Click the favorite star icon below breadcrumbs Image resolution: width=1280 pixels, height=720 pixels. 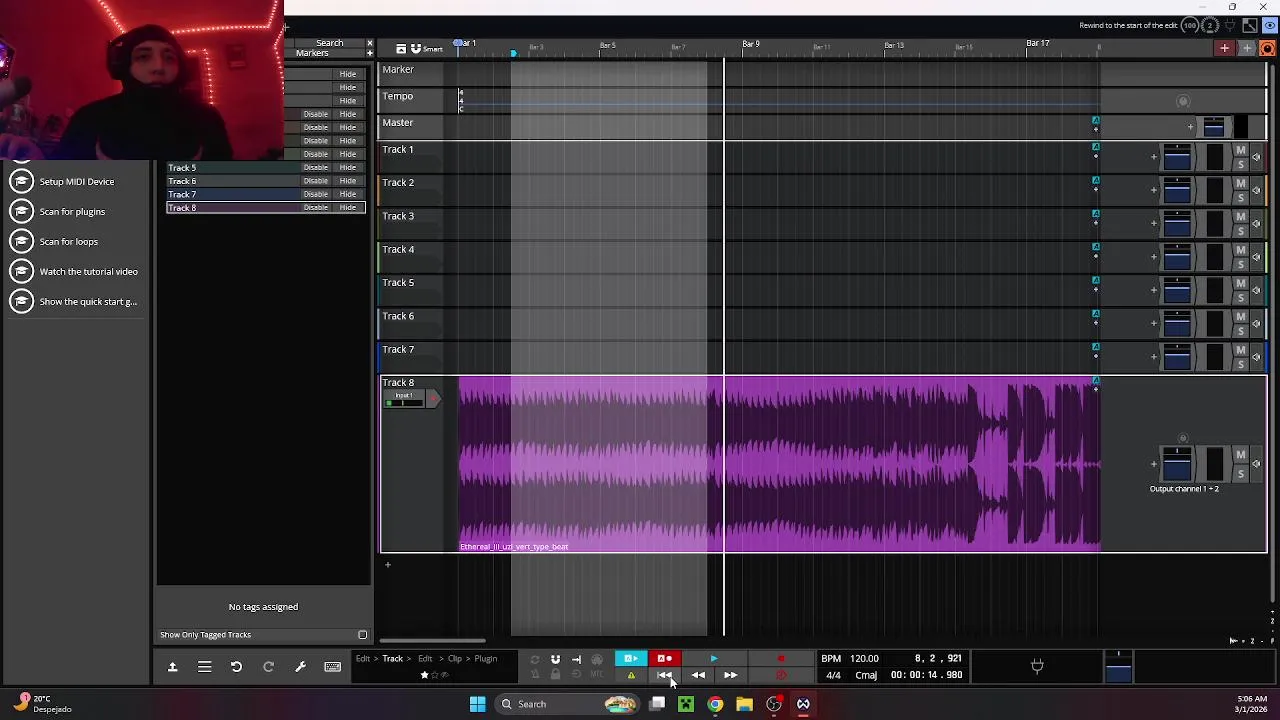click(424, 675)
